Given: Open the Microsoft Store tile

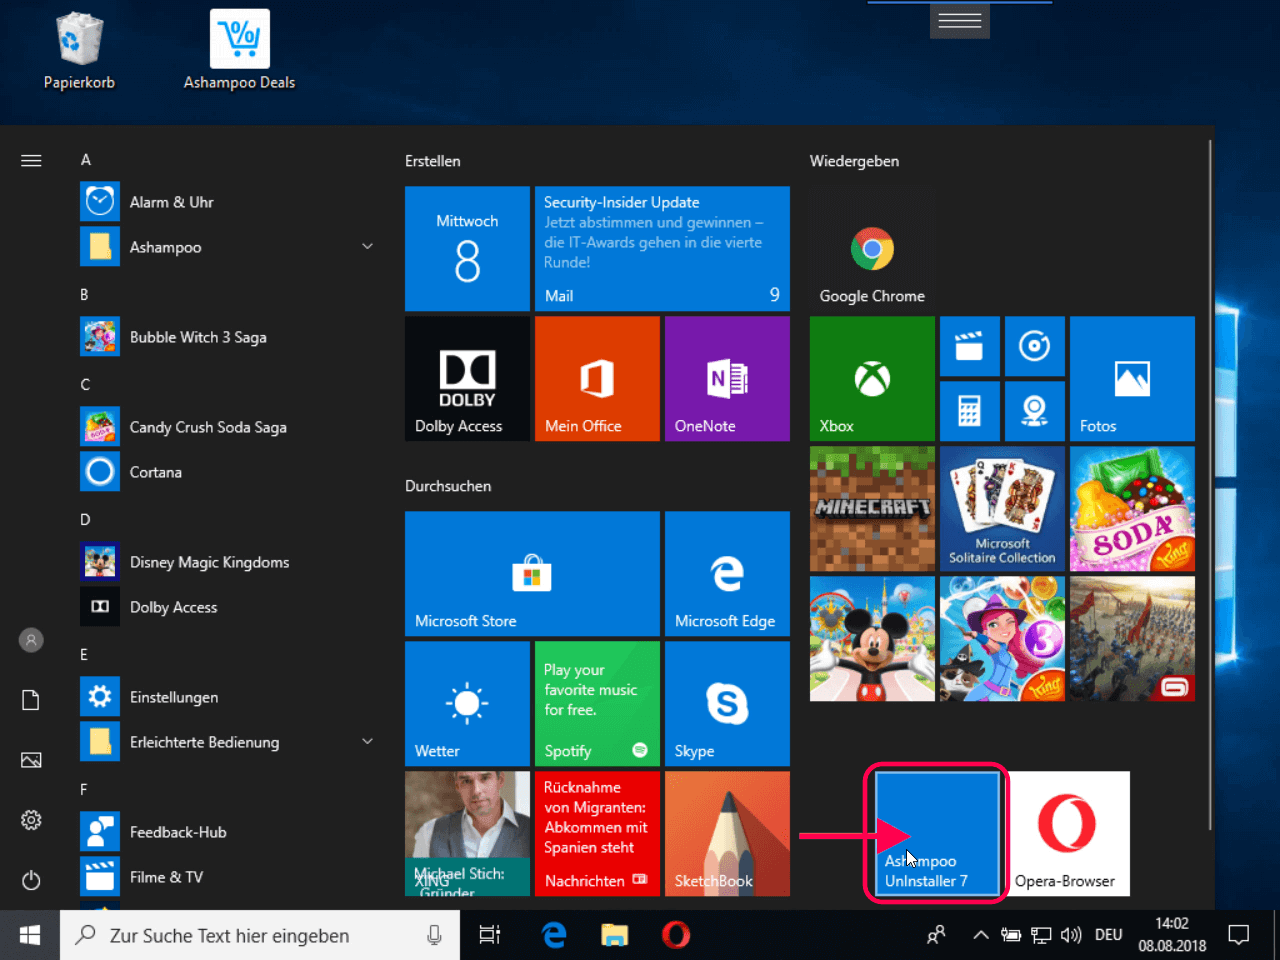Looking at the screenshot, I should (532, 574).
